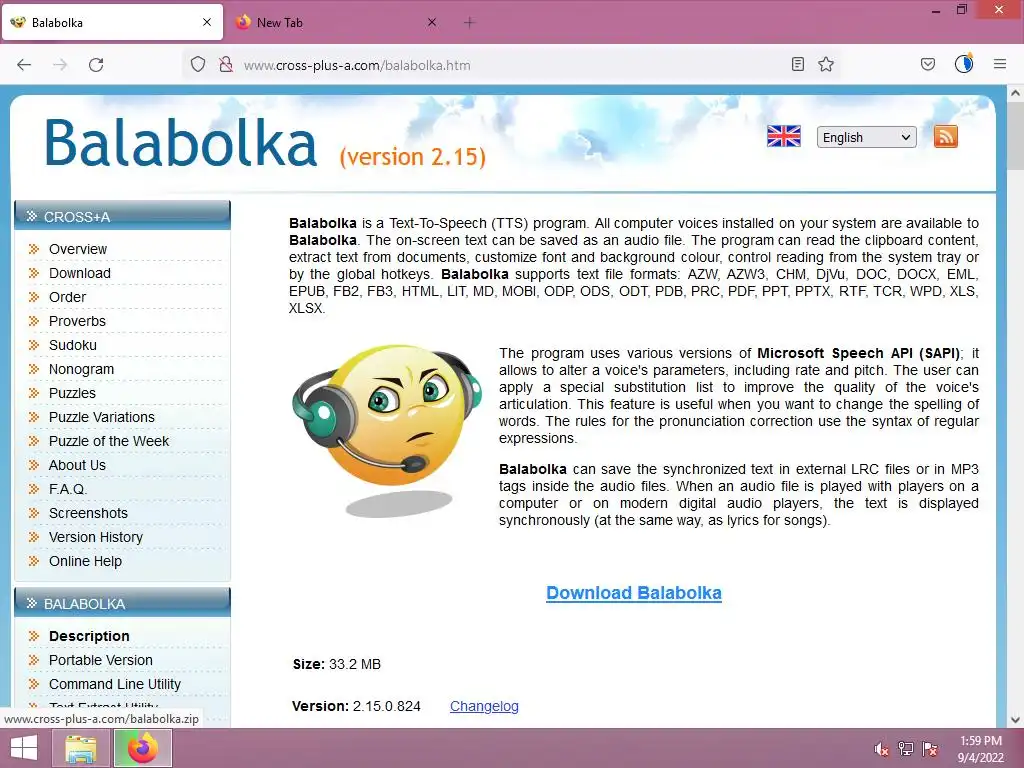Click the CROSS+A section header
Viewport: 1024px width, 768px height.
coord(122,216)
